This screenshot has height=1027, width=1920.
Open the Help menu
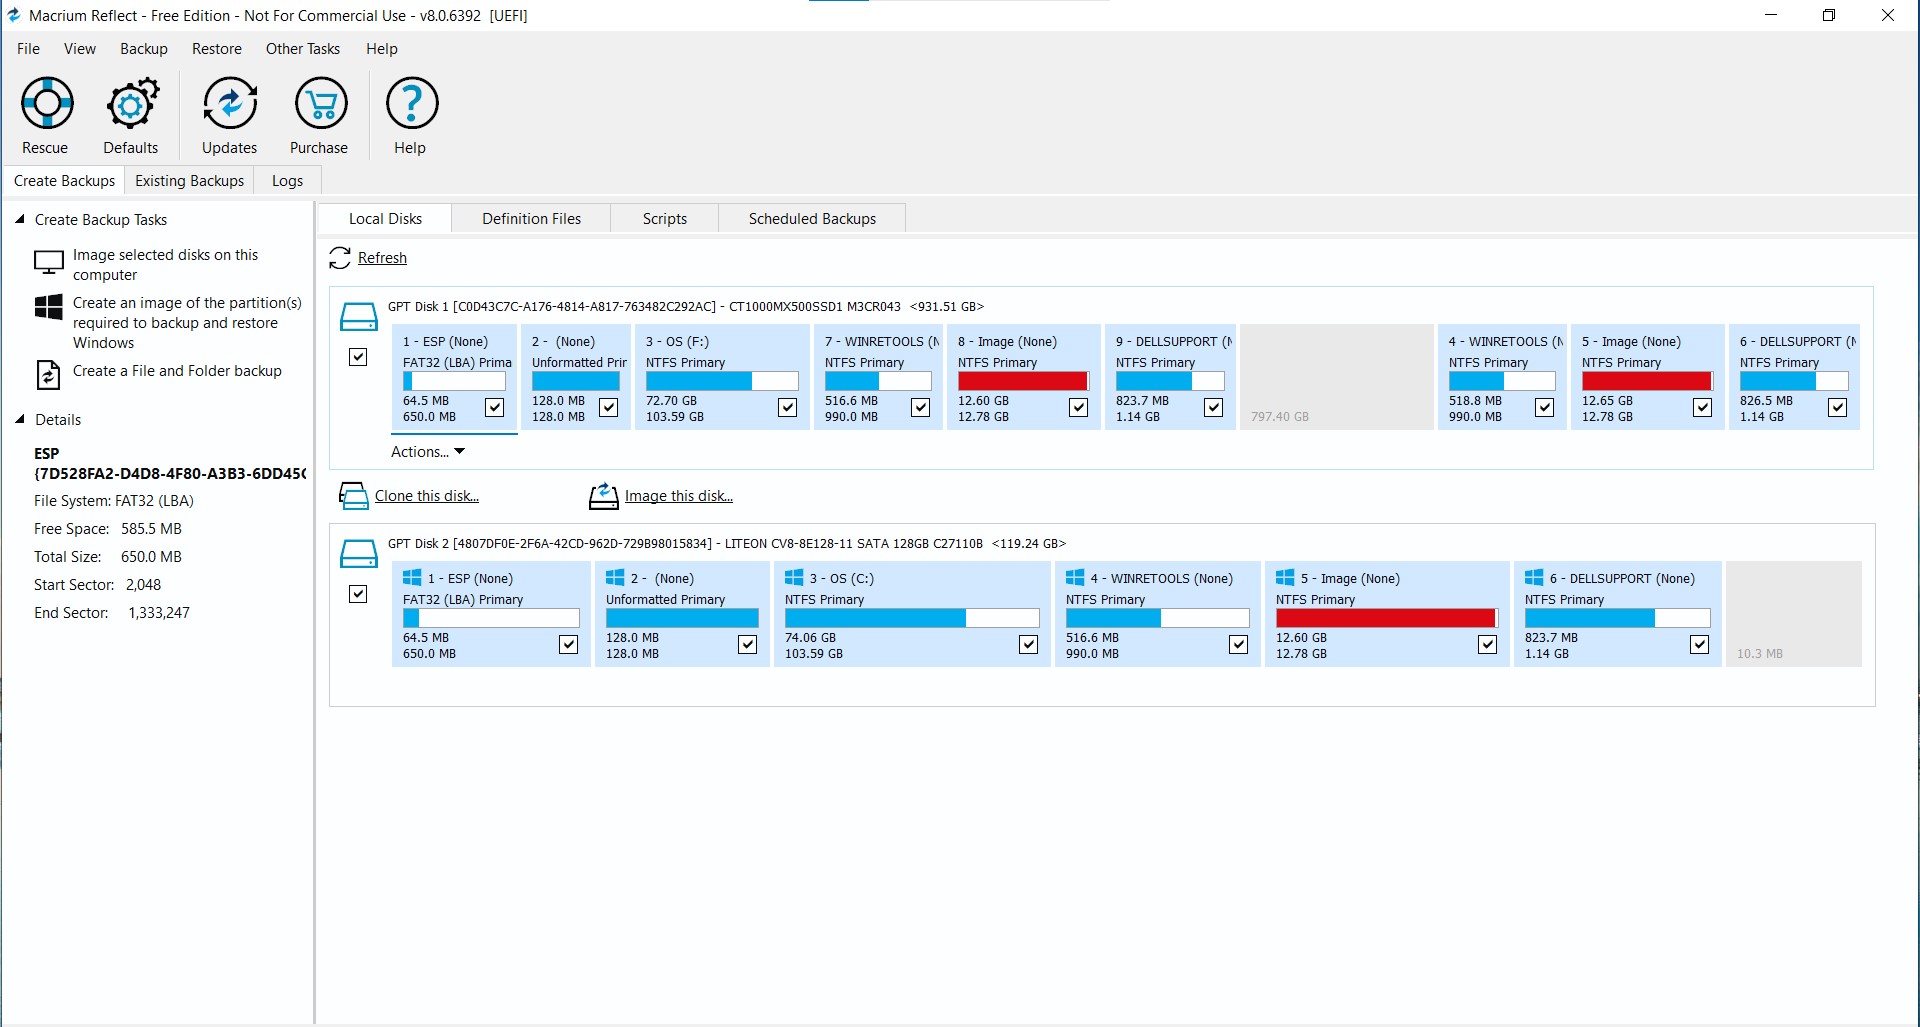click(x=382, y=49)
